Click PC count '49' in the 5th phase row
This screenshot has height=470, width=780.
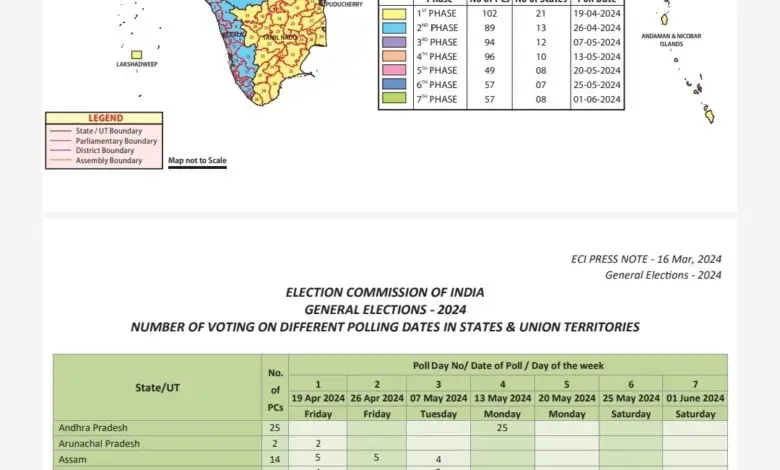pos(489,71)
